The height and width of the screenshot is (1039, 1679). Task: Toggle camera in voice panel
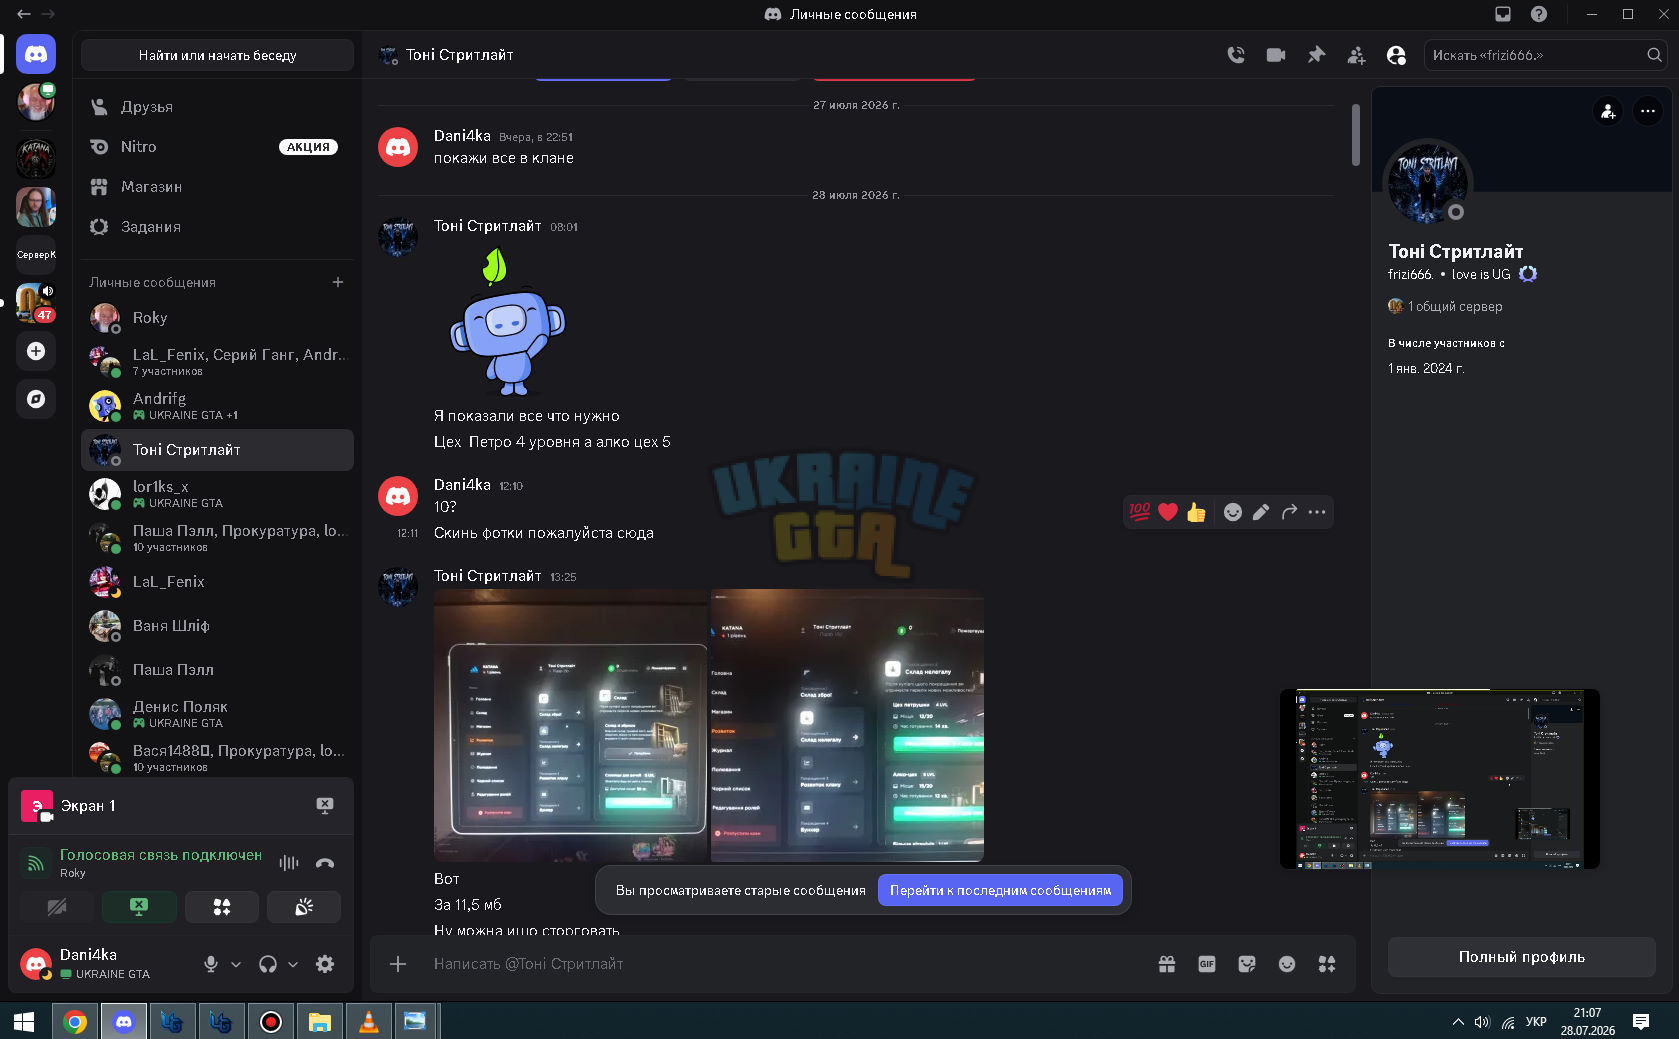[x=57, y=907]
